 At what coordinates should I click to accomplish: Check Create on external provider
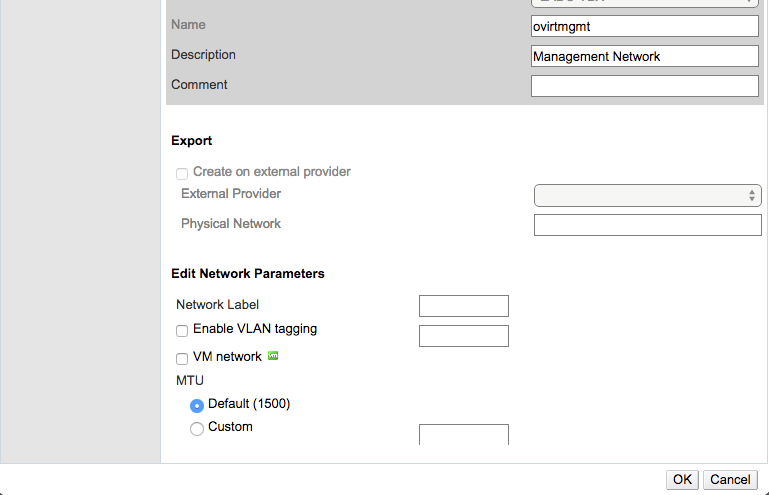point(182,173)
